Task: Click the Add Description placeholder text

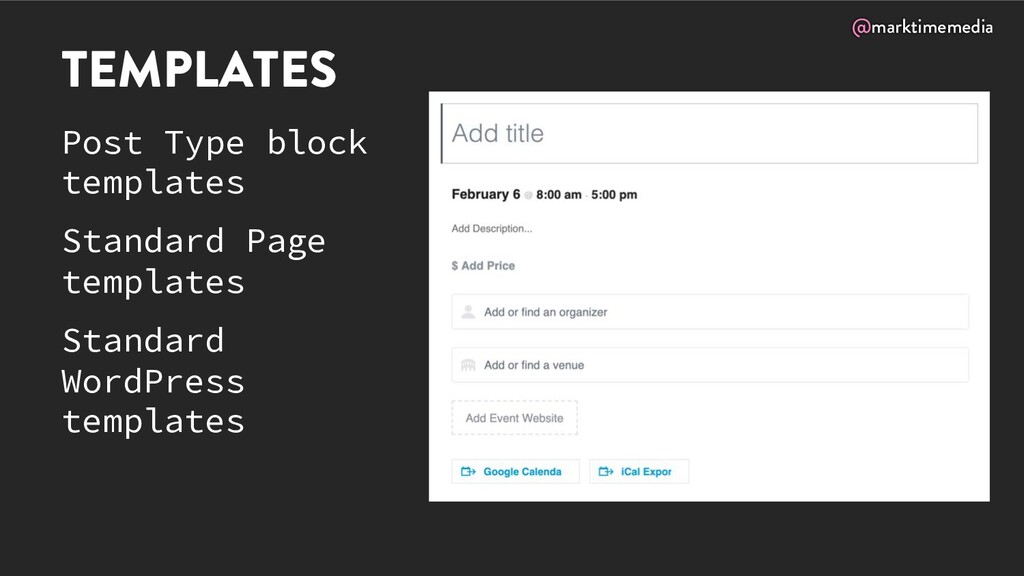Action: pyautogui.click(x=492, y=229)
